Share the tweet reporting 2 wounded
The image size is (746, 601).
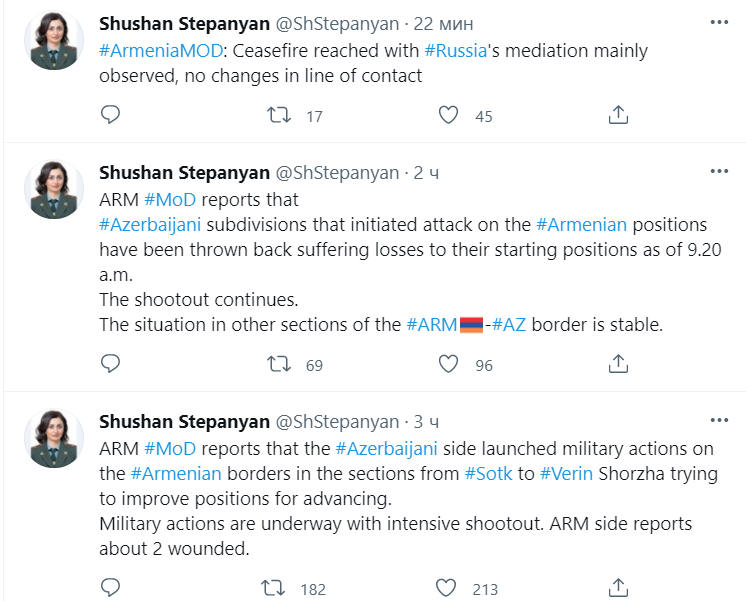pyautogui.click(x=618, y=587)
